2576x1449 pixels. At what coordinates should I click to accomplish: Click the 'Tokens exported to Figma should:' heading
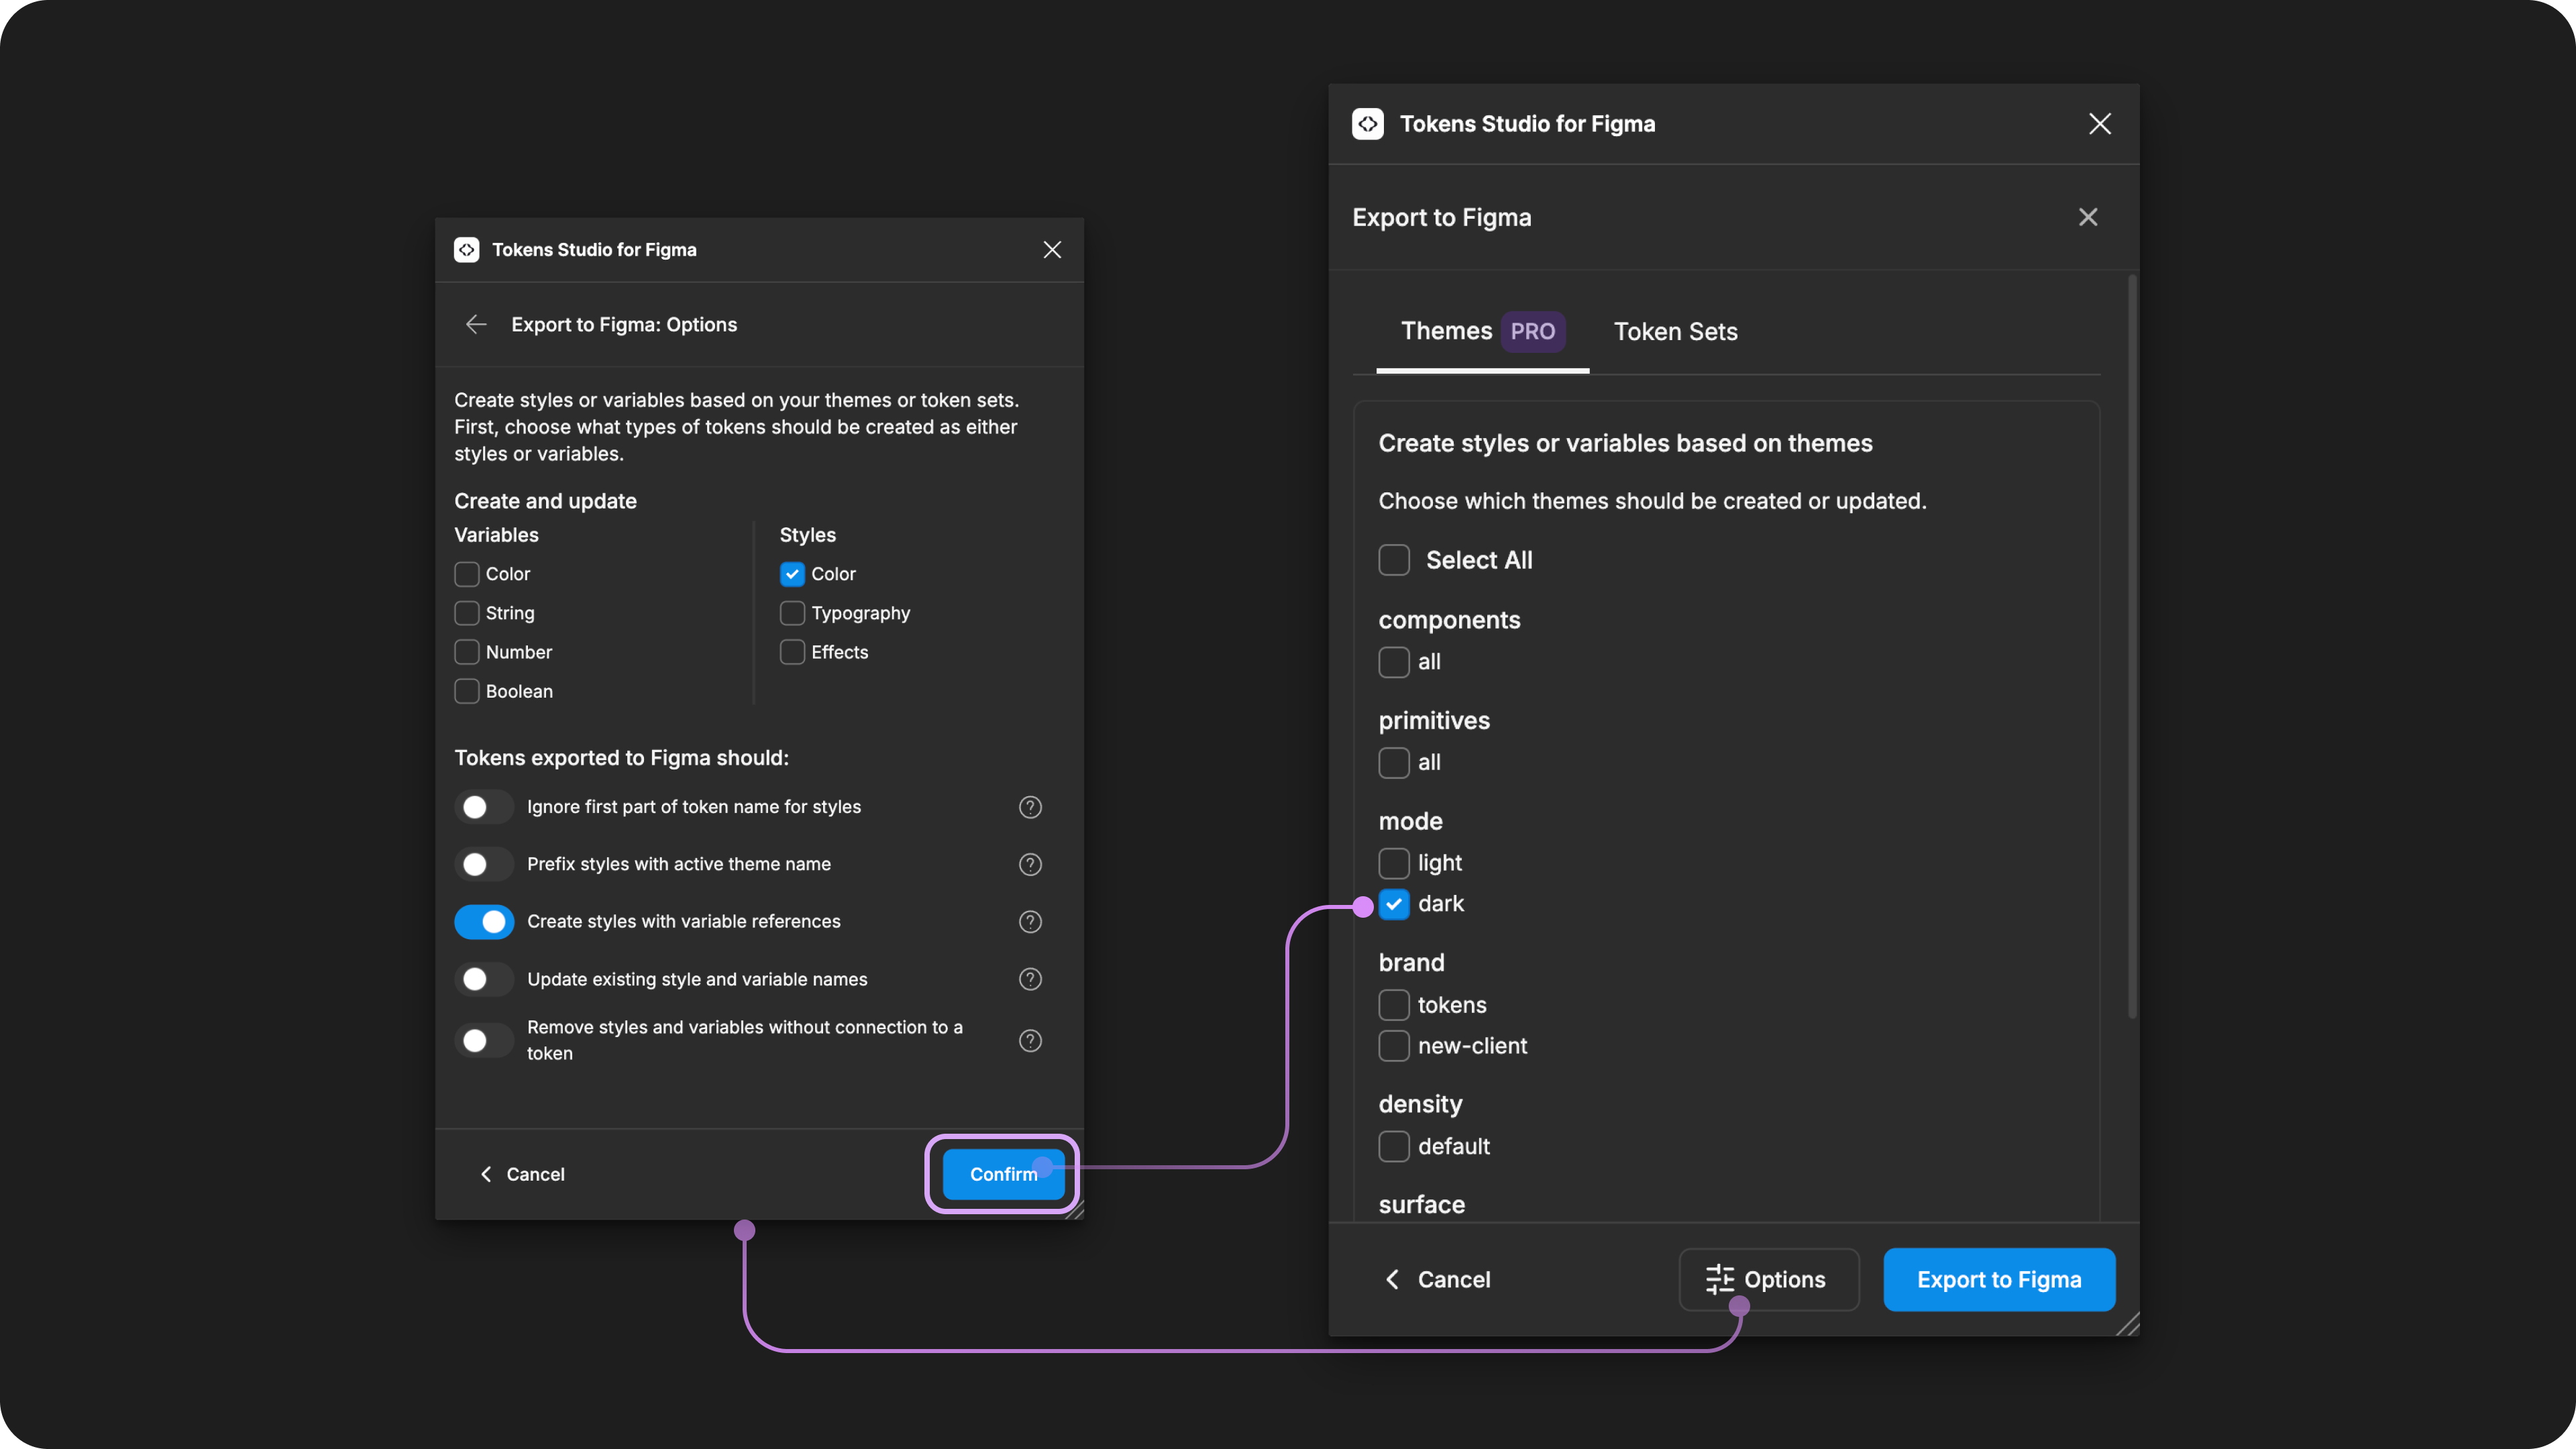point(621,758)
